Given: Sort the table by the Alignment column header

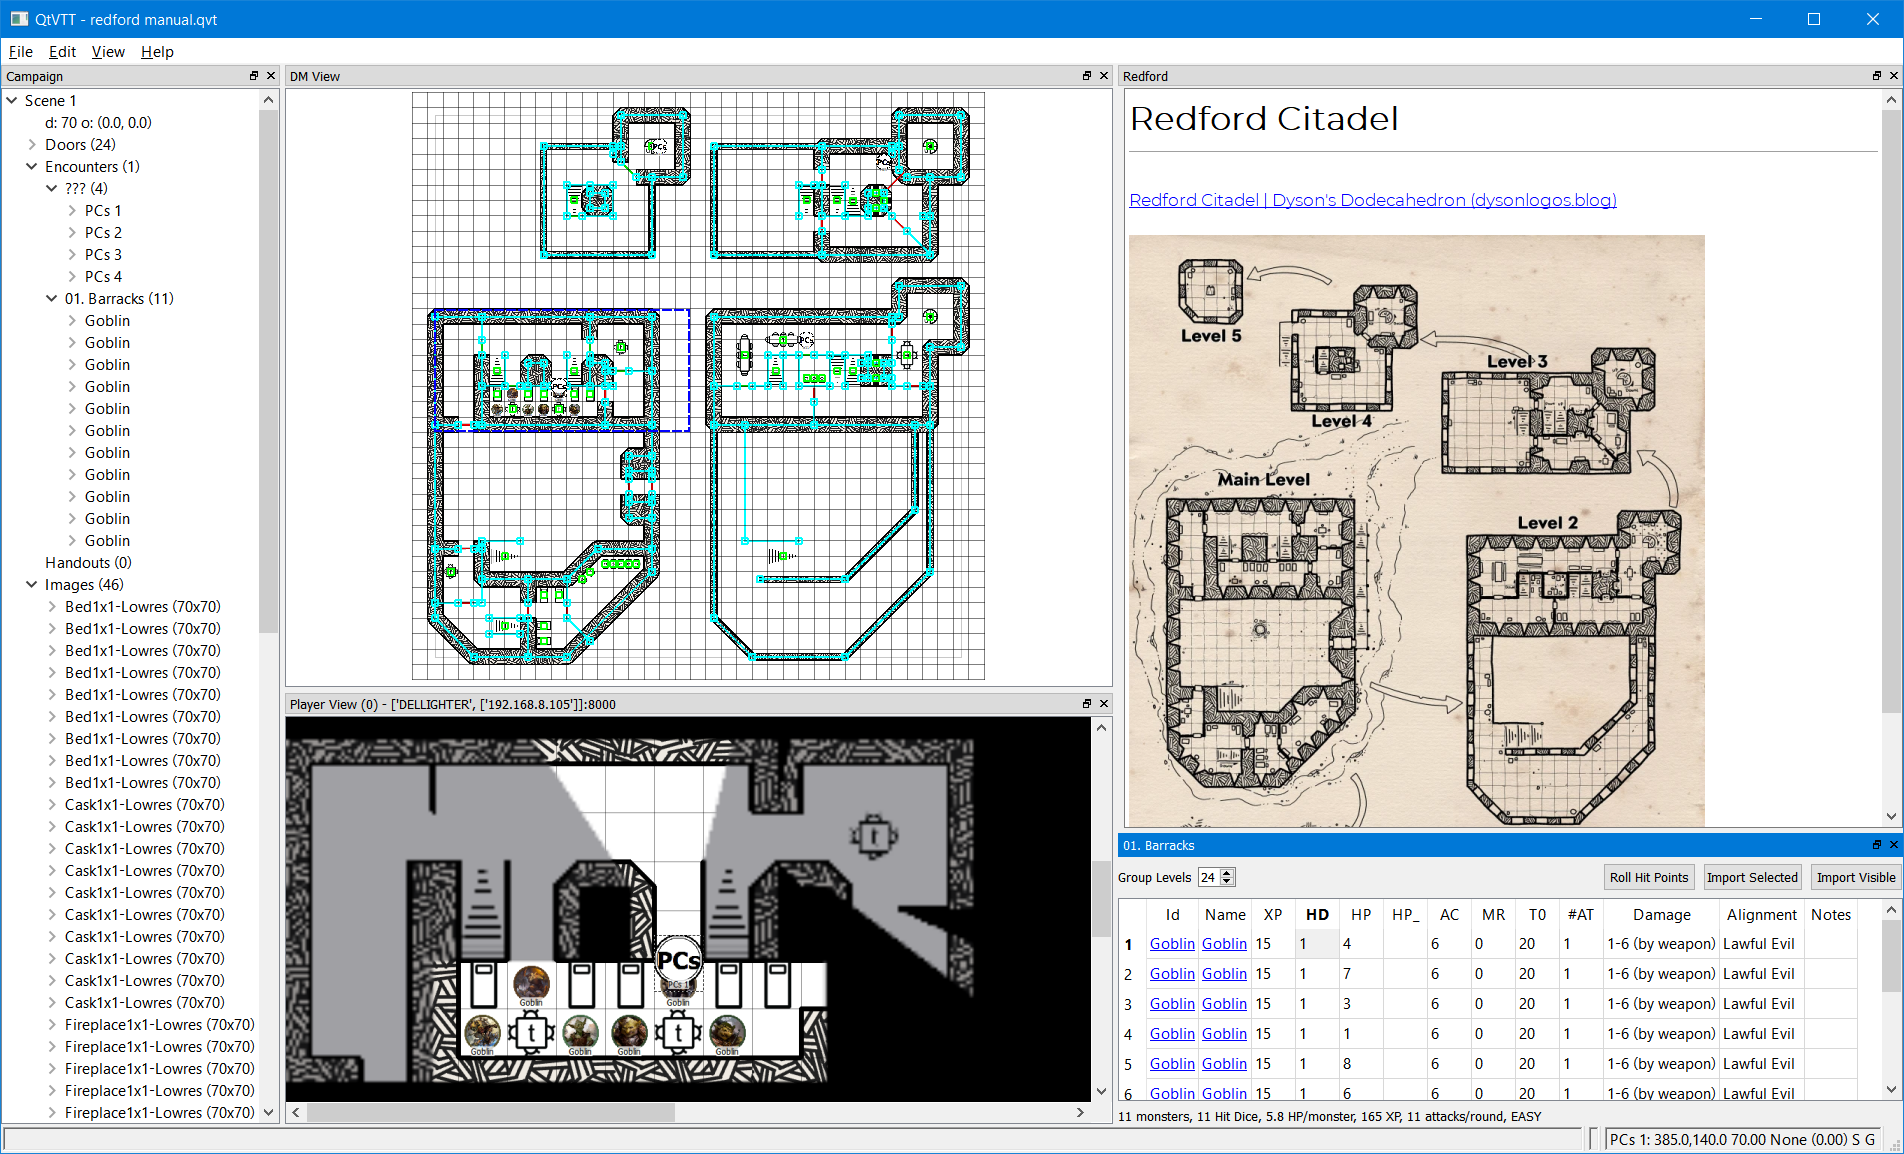Looking at the screenshot, I should [x=1761, y=914].
